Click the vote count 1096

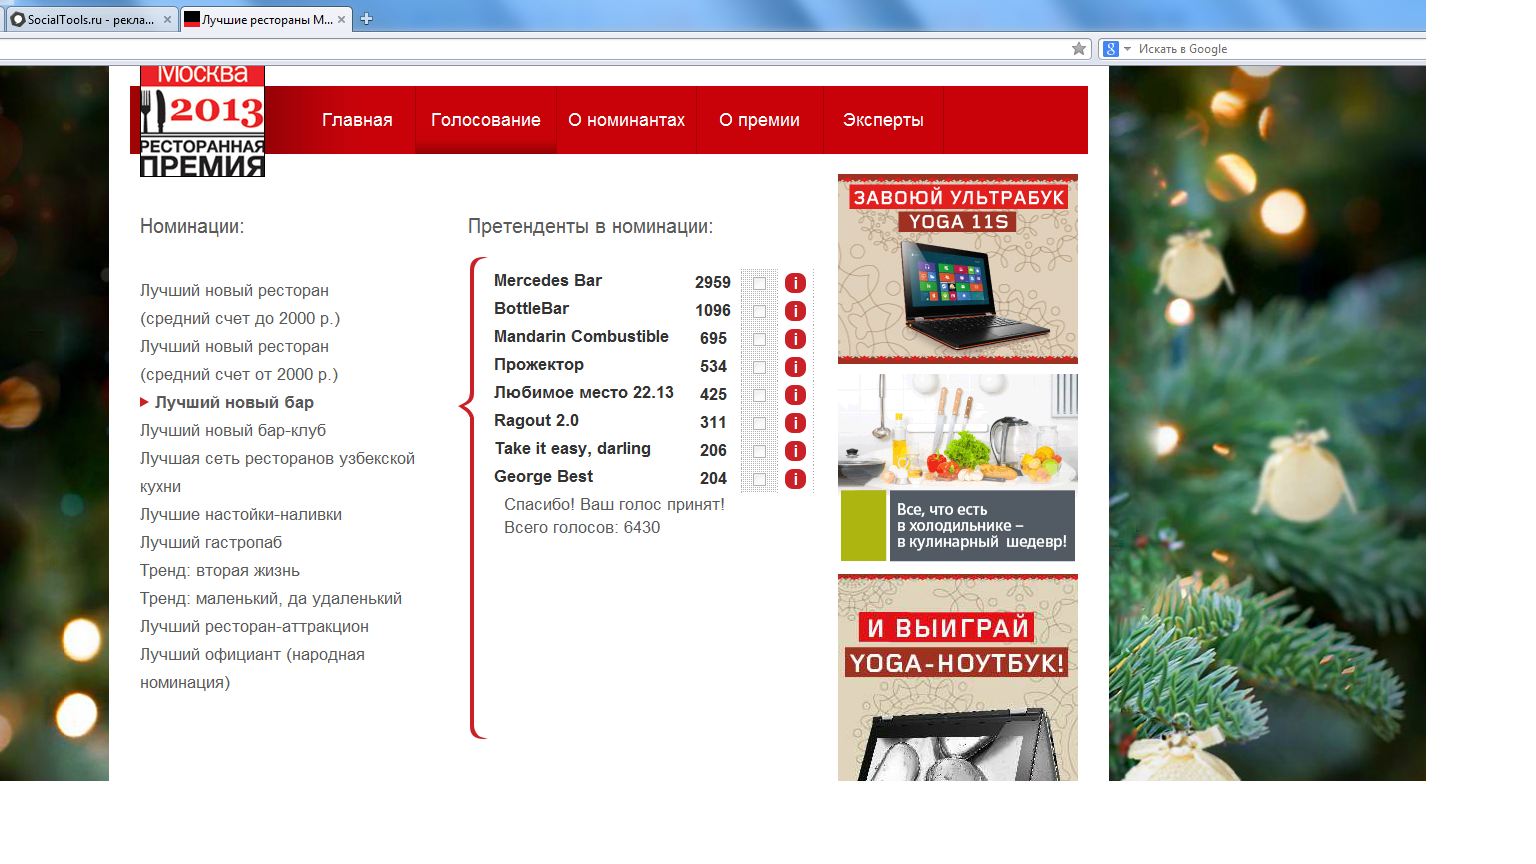point(713,311)
